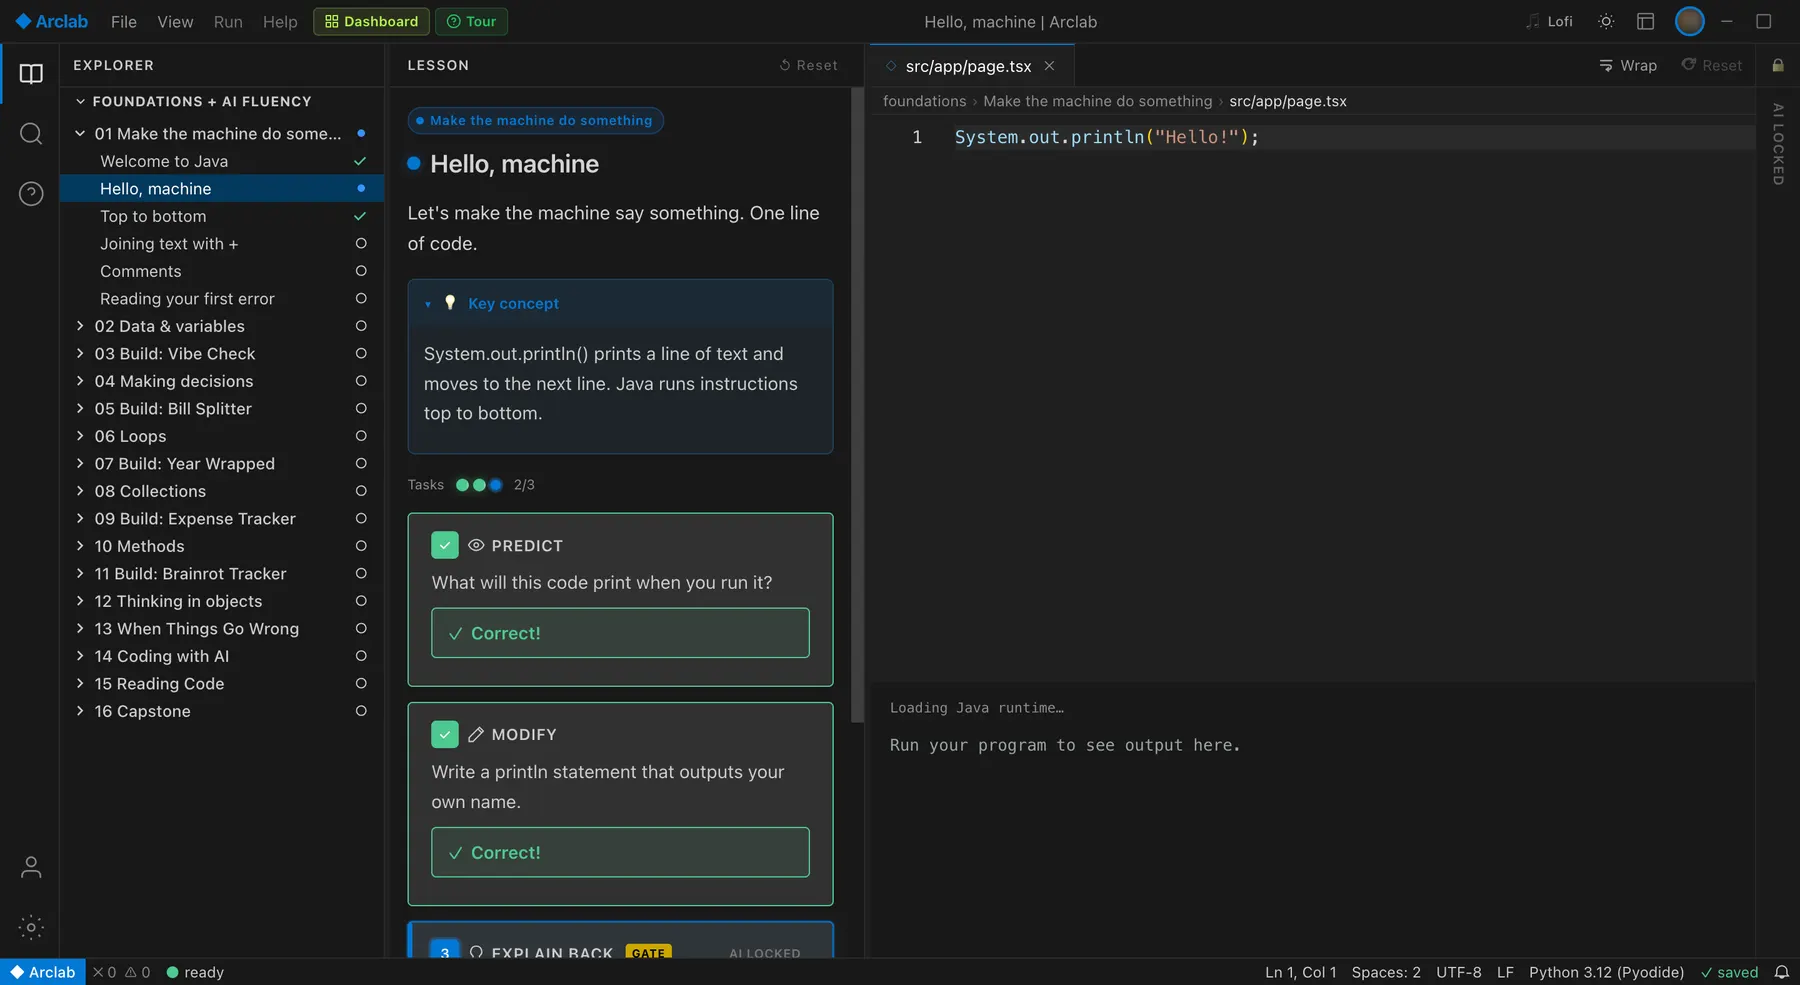Collapse the Key concept disclosure triangle

[428, 304]
